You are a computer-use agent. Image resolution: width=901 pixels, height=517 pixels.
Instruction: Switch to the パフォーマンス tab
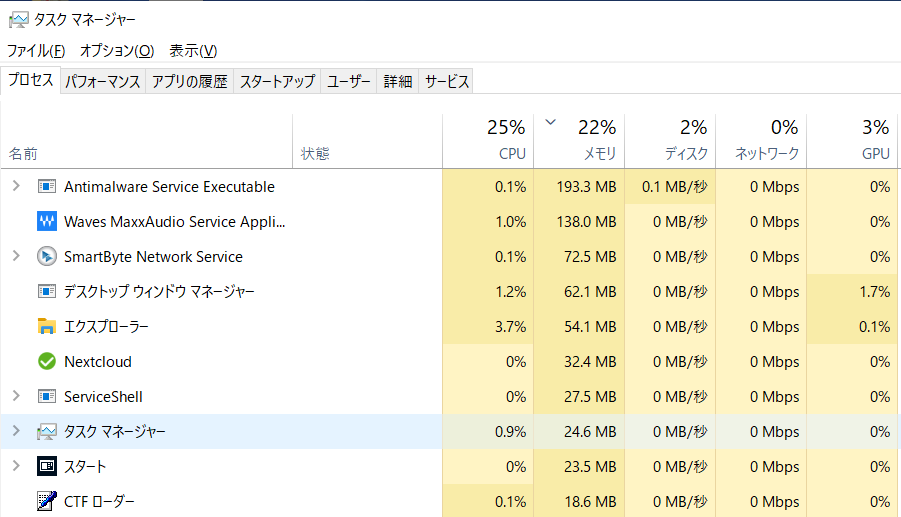pyautogui.click(x=102, y=82)
